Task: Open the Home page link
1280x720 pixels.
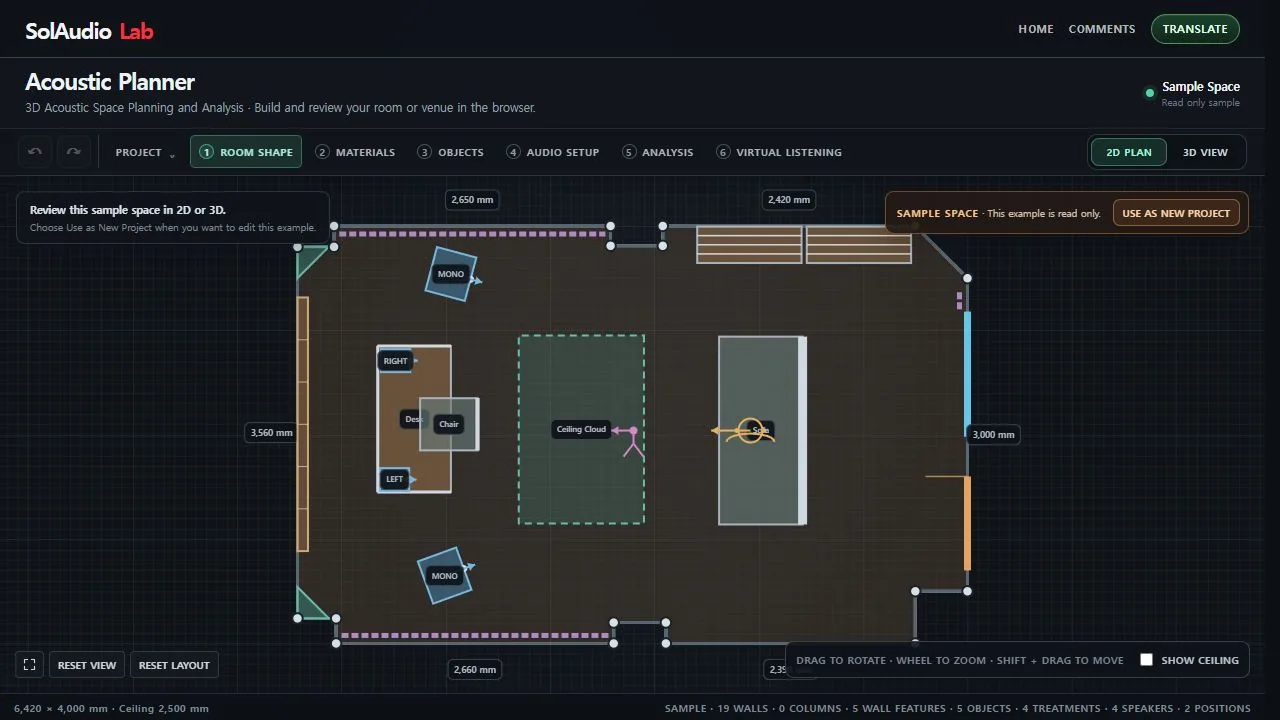Action: click(x=1036, y=29)
